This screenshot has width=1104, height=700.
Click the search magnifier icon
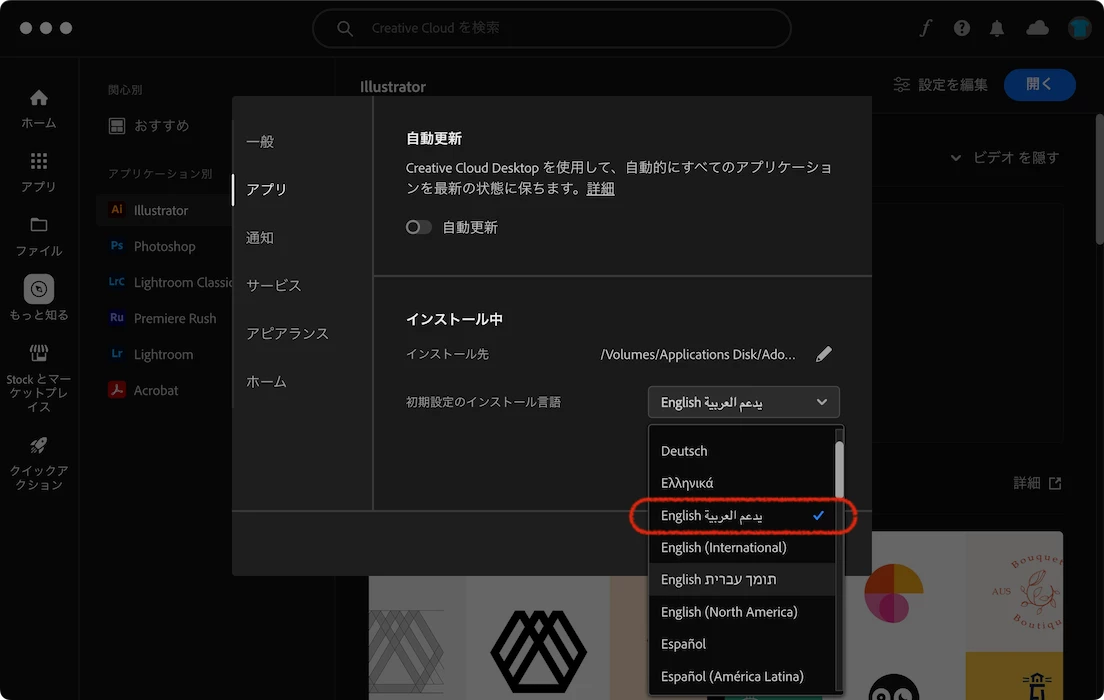[344, 28]
